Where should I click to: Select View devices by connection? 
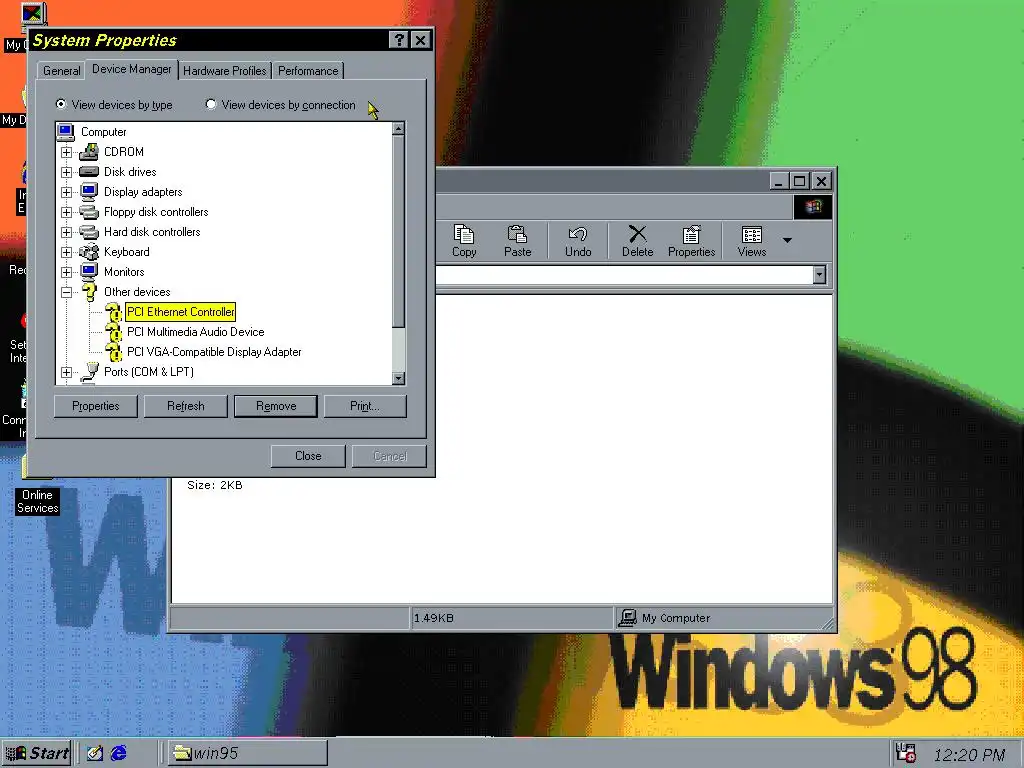(x=281, y=104)
